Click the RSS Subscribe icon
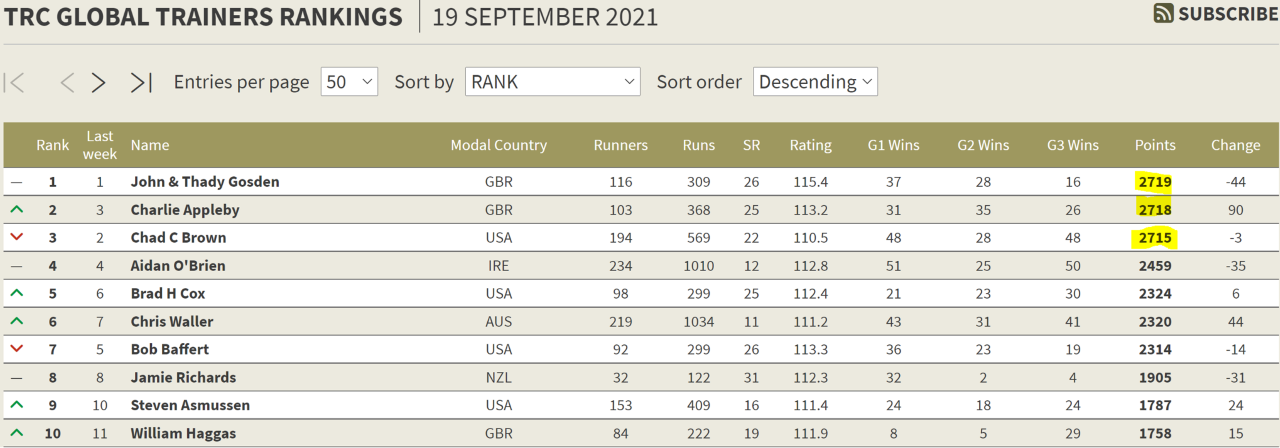 click(1163, 13)
